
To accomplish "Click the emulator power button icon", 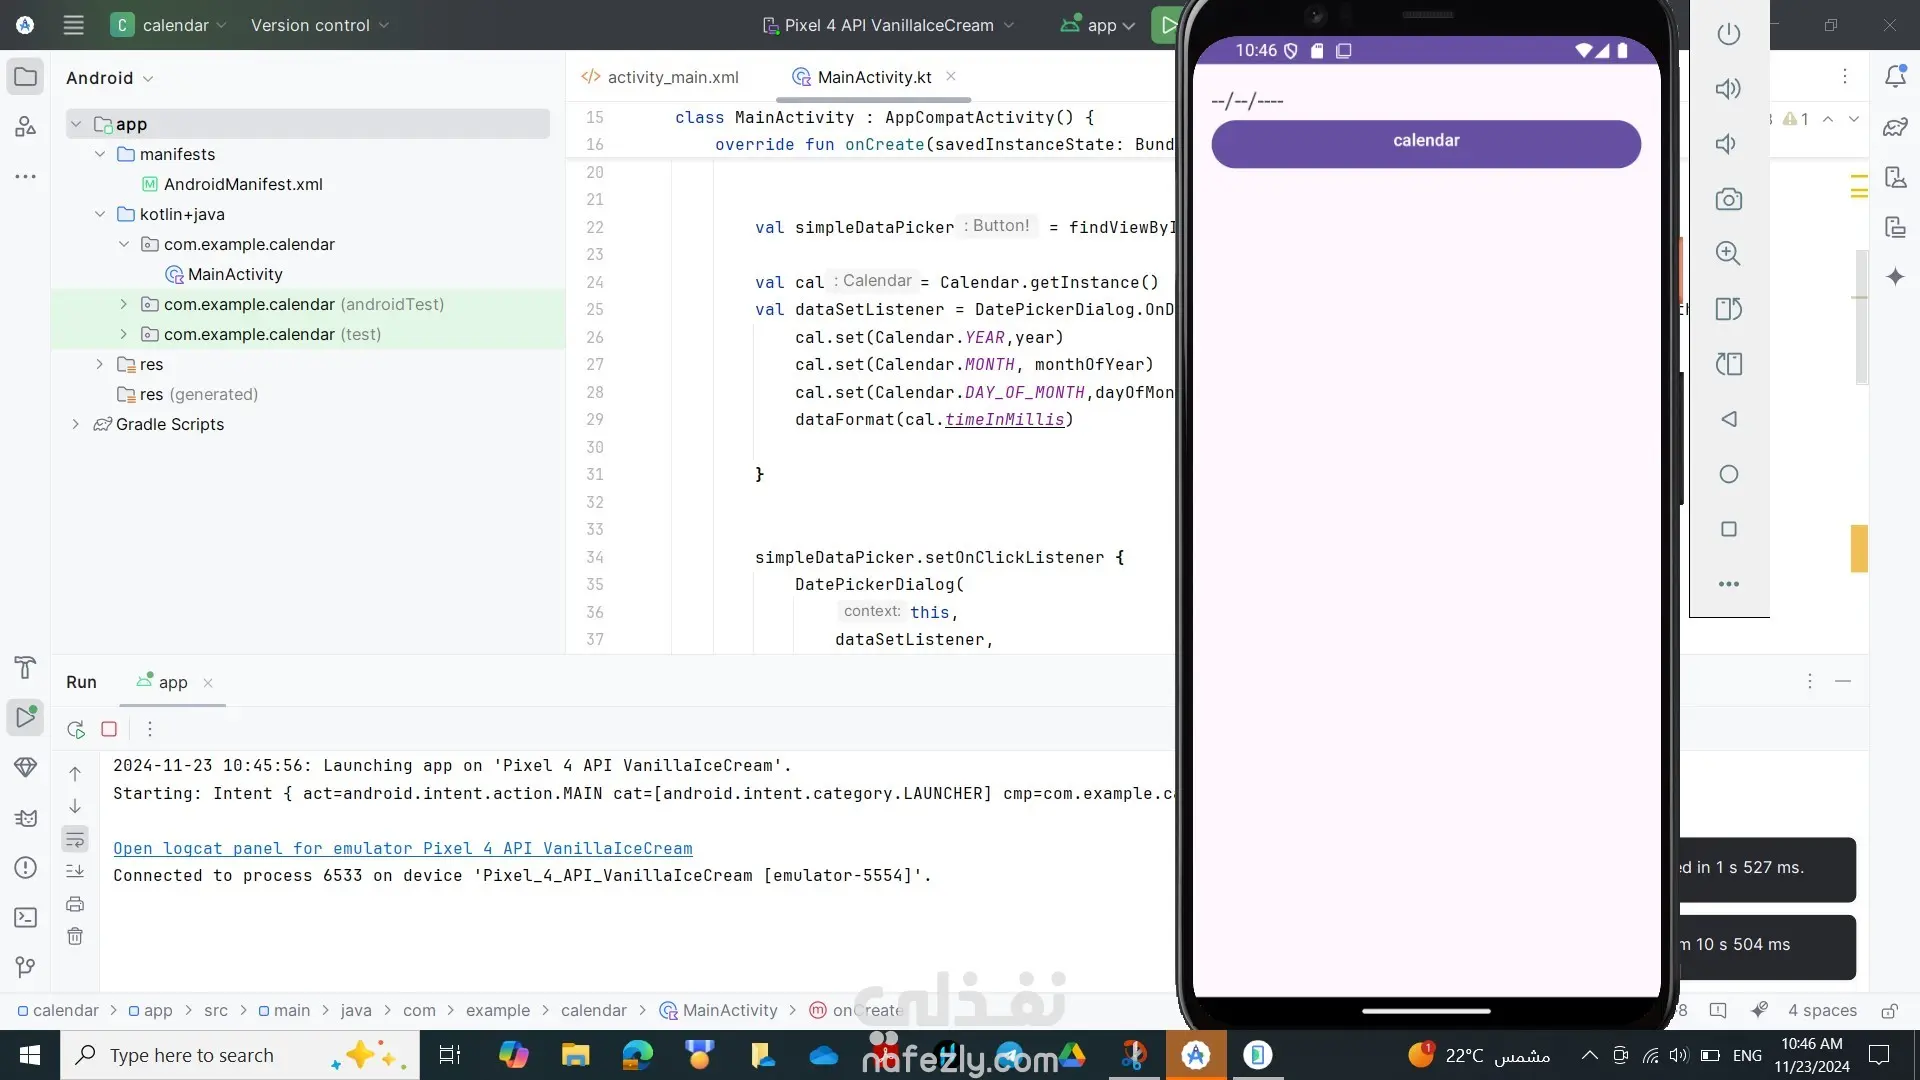I will click(x=1728, y=34).
